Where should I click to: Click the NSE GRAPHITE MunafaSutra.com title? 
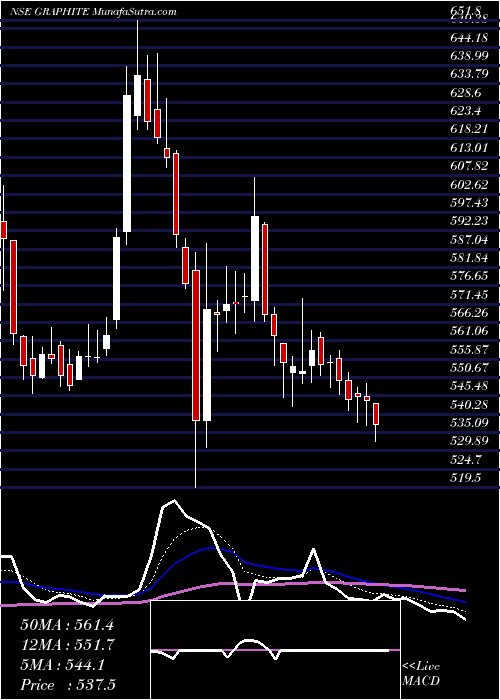[93, 12]
